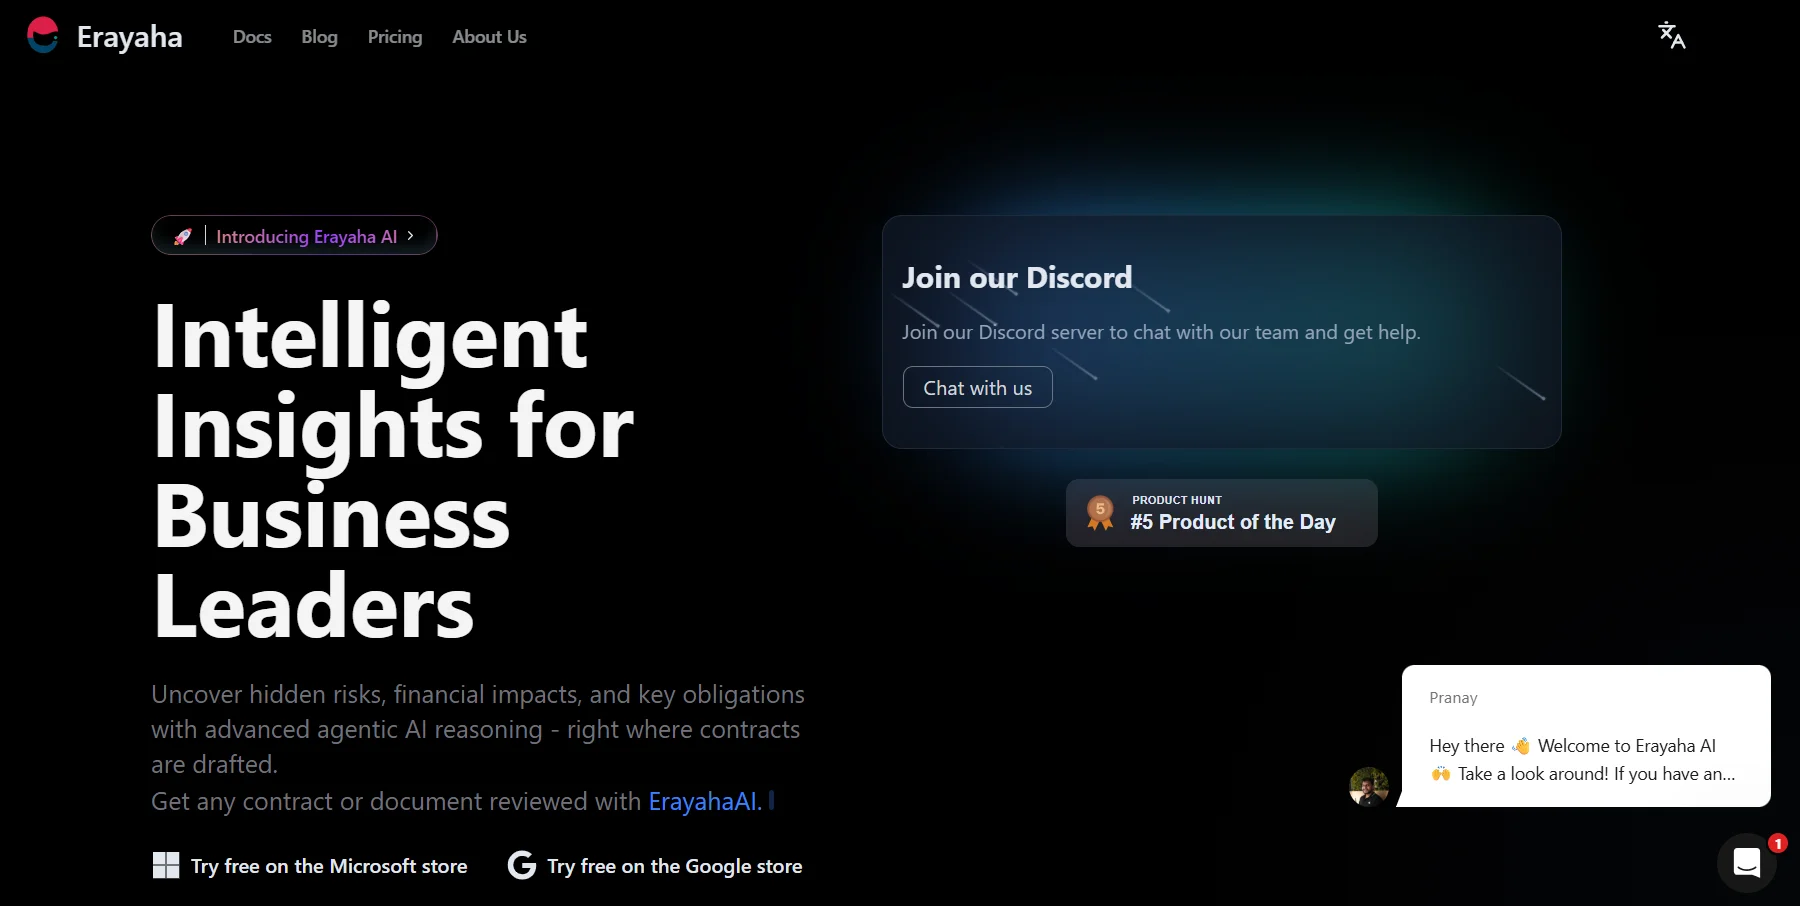Expand the Introducing Erayaha AI chevron arrow

pyautogui.click(x=410, y=236)
